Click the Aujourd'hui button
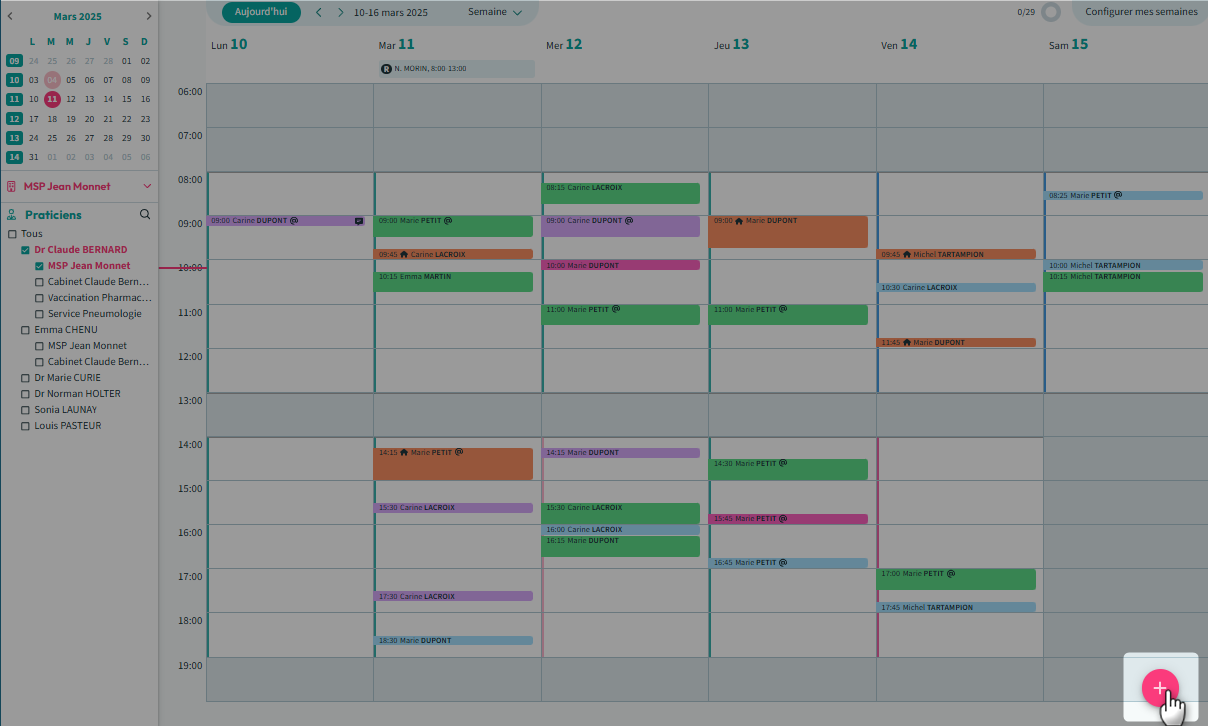Screen dimensions: 1208x726 coord(260,13)
